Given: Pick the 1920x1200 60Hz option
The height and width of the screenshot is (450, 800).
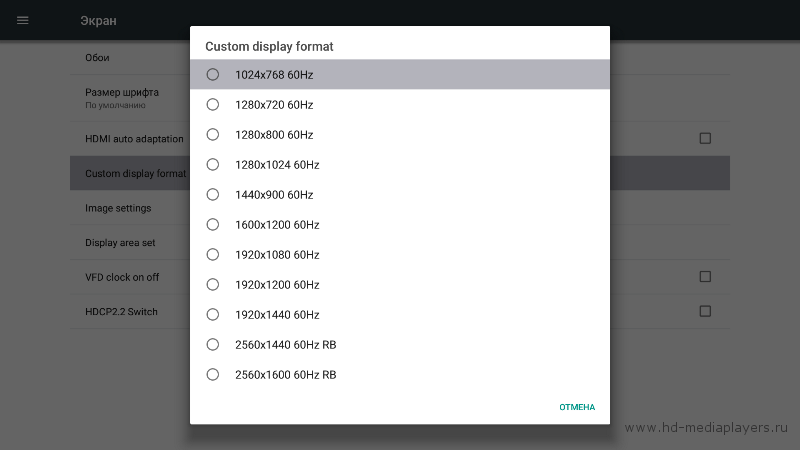Looking at the screenshot, I should pos(399,285).
